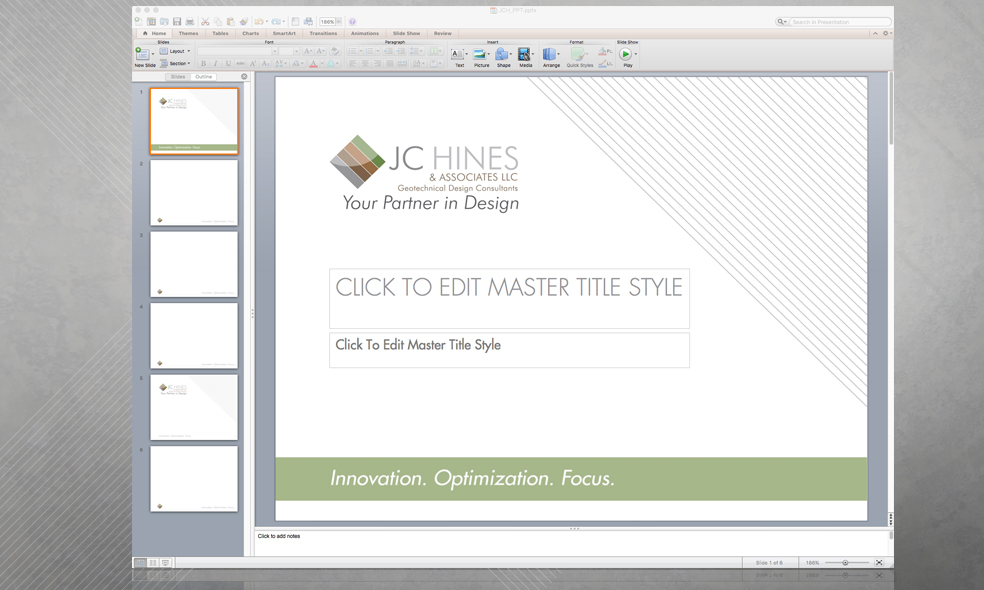Click the fit slide to window button
The width and height of the screenshot is (984, 590).
pyautogui.click(x=879, y=562)
